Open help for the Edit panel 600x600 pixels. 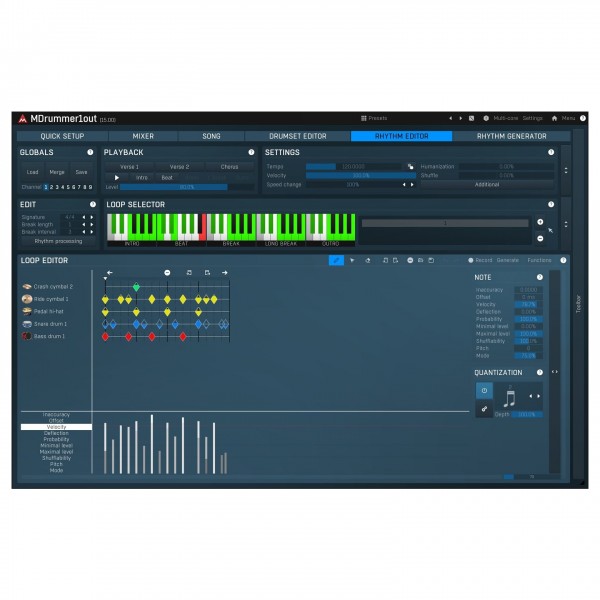point(93,204)
